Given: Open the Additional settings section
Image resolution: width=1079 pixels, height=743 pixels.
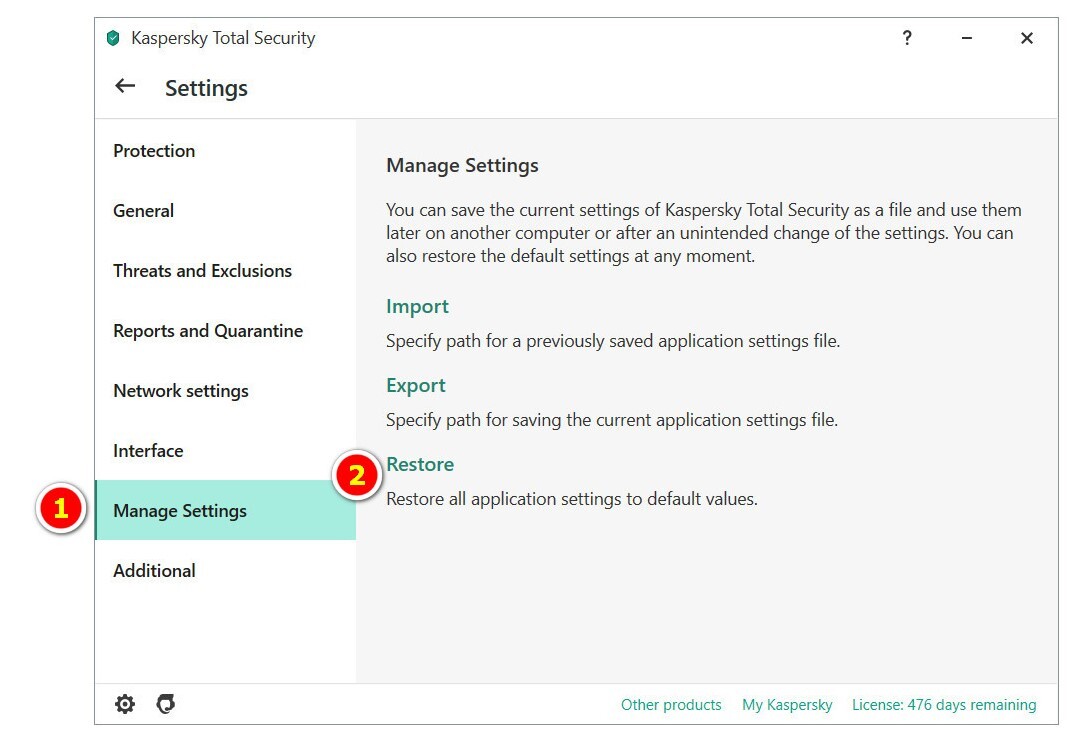Looking at the screenshot, I should (x=154, y=571).
